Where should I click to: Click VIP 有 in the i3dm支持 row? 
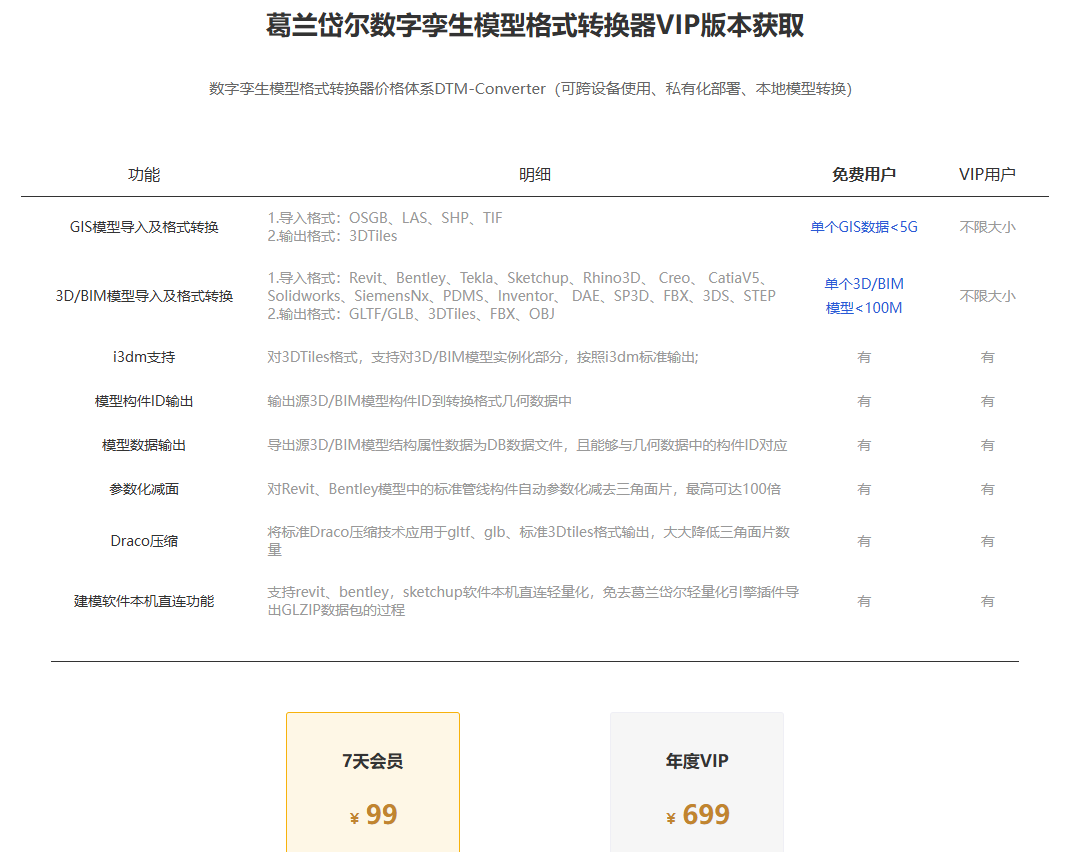987,357
